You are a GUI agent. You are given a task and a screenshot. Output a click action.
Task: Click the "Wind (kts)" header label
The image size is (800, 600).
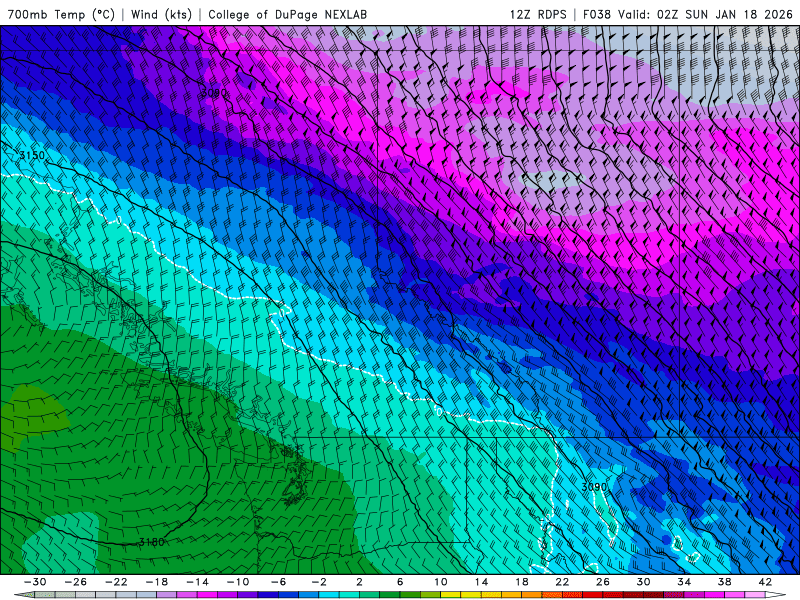(161, 14)
